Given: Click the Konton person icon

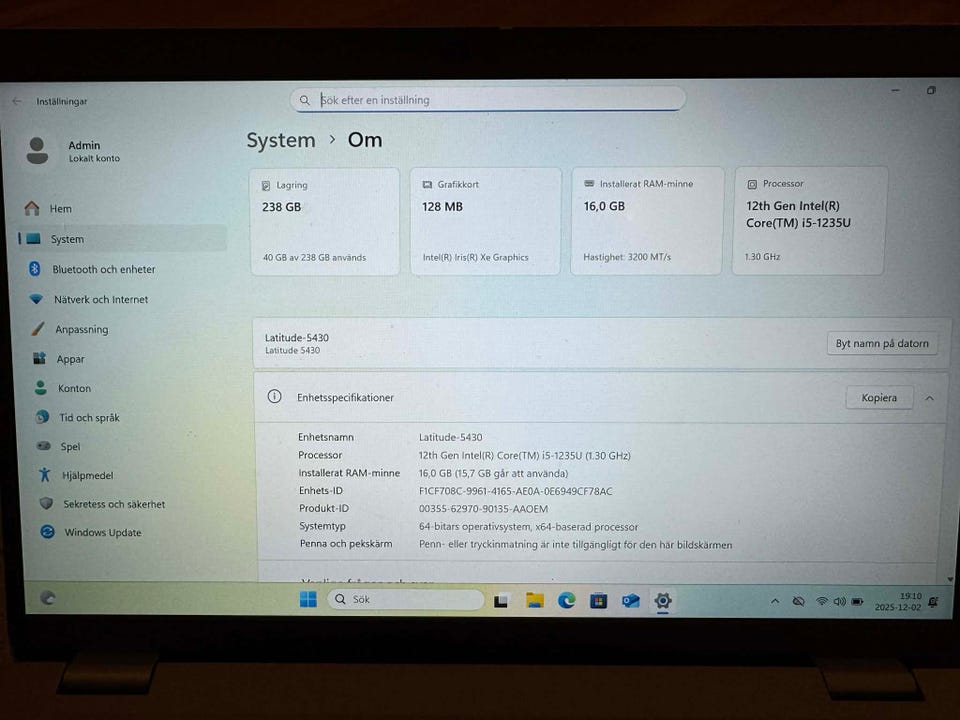Looking at the screenshot, I should click(x=41, y=388).
